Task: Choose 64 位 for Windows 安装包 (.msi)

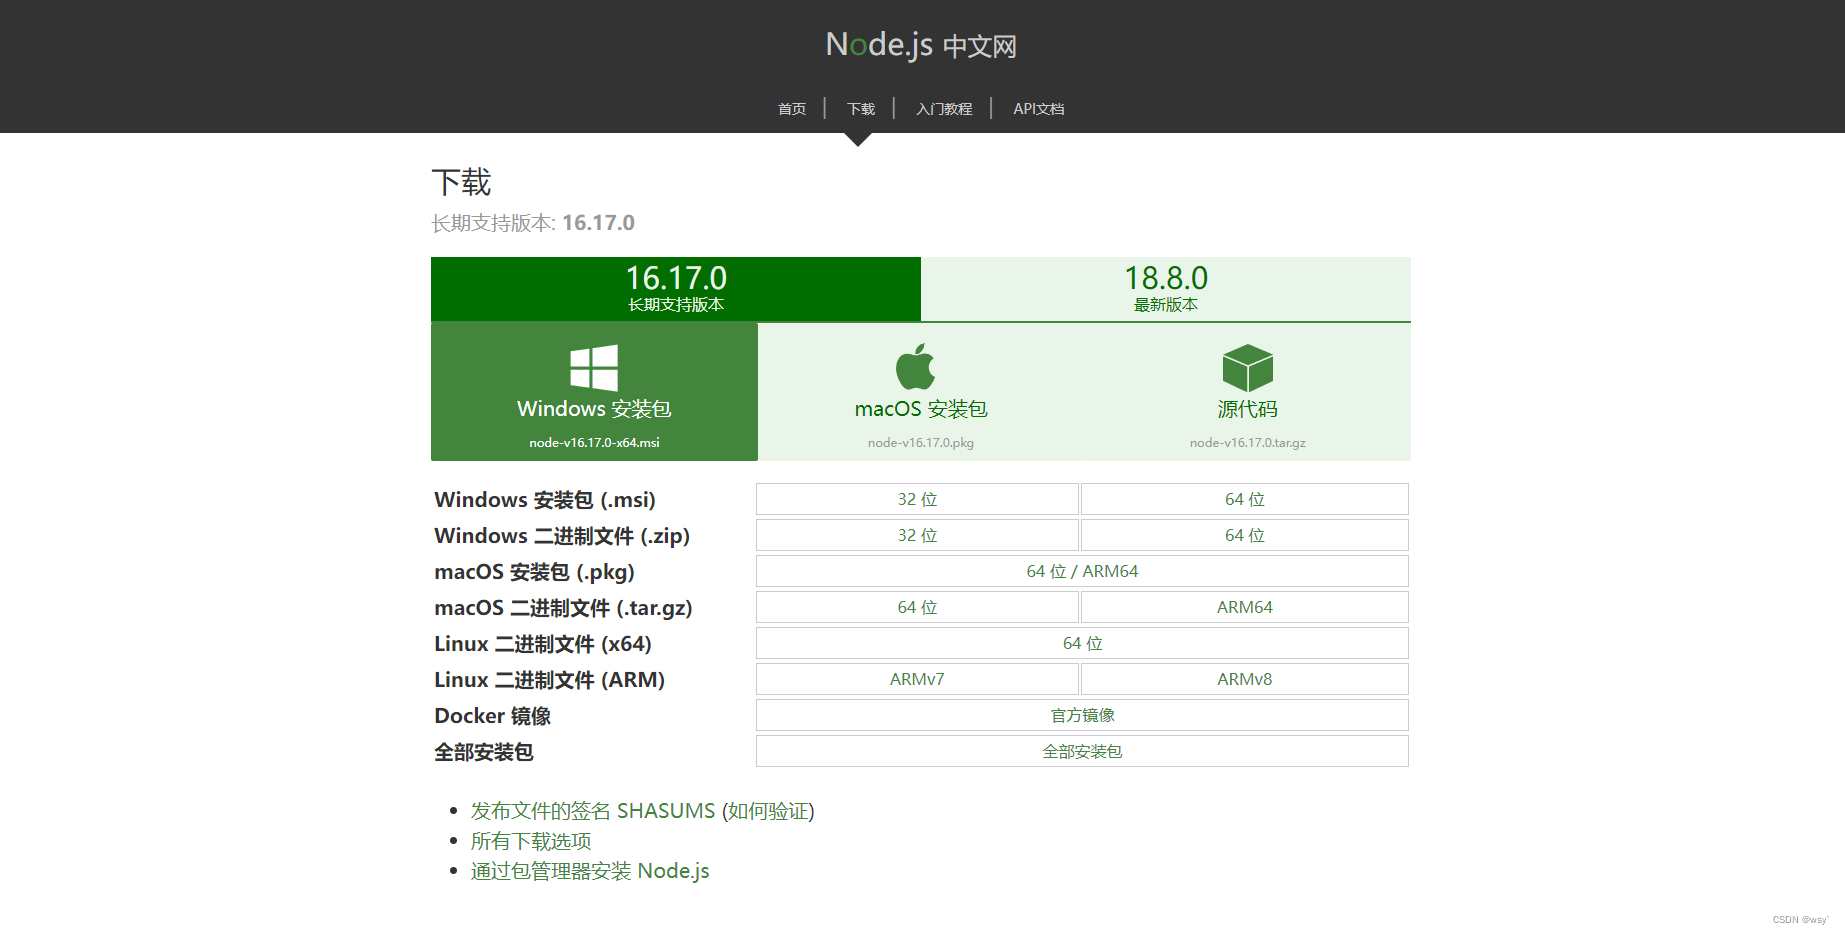Action: 1245,499
